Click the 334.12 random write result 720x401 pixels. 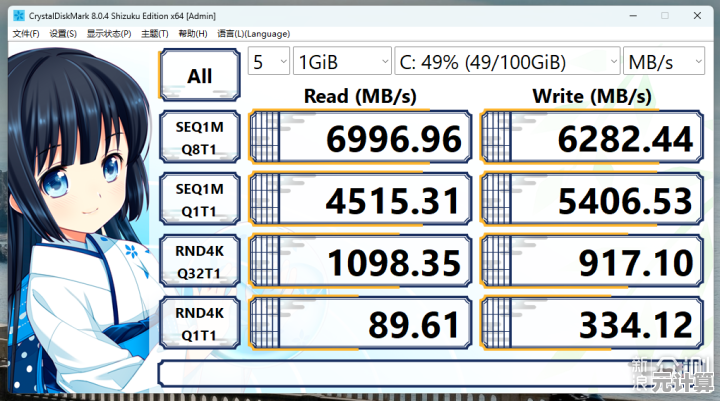tap(592, 323)
